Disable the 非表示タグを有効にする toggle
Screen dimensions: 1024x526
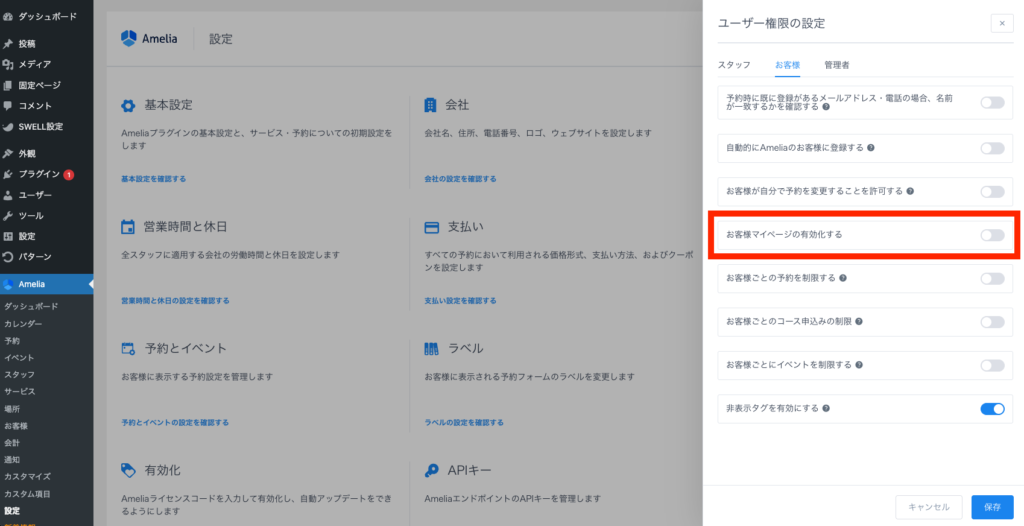point(991,408)
